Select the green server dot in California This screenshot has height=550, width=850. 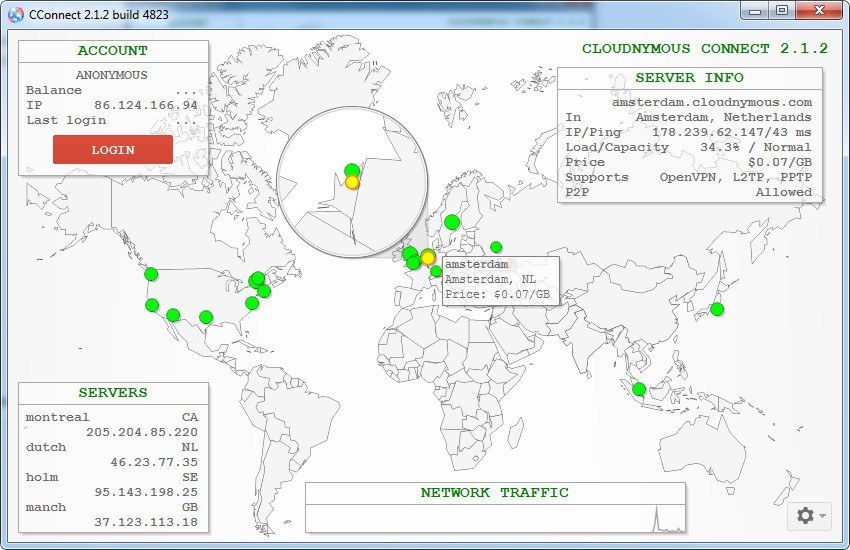(x=152, y=305)
